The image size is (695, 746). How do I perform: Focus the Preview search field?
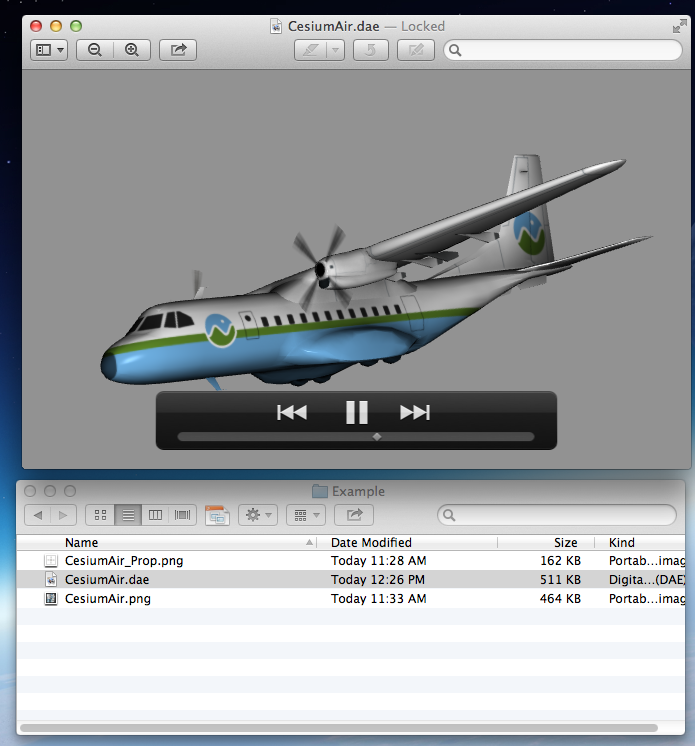563,50
